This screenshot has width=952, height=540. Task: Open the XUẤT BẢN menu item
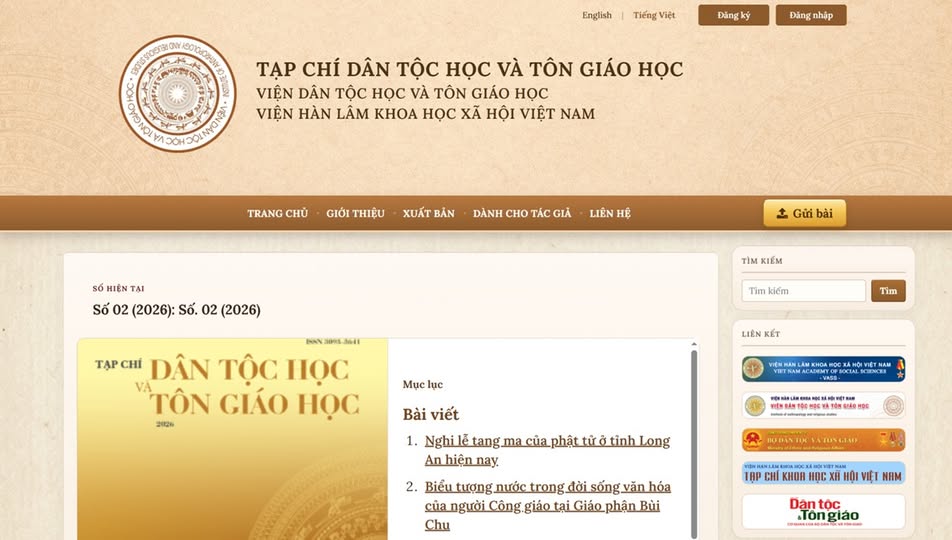[x=429, y=213]
